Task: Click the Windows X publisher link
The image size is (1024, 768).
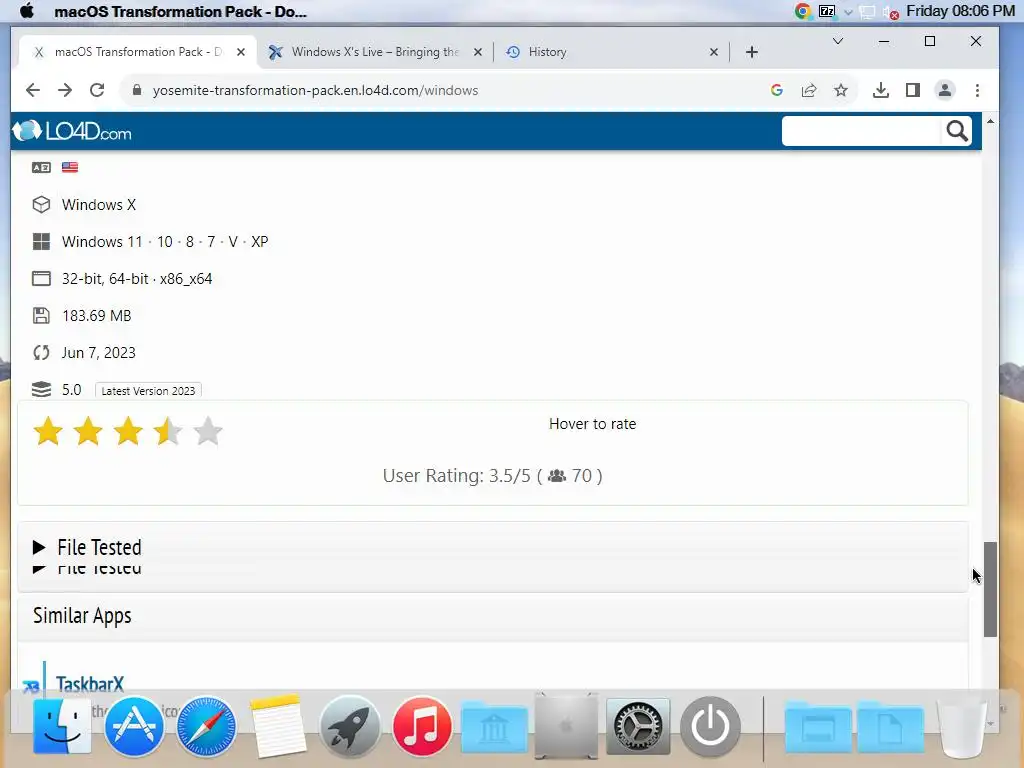Action: (x=99, y=204)
